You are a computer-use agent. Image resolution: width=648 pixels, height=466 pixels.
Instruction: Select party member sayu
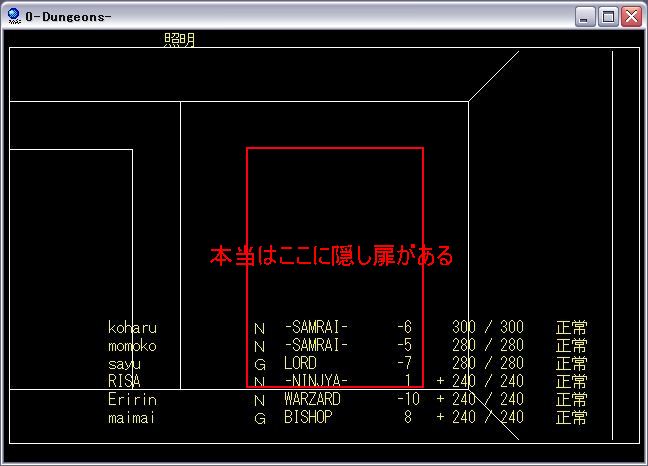pos(124,364)
